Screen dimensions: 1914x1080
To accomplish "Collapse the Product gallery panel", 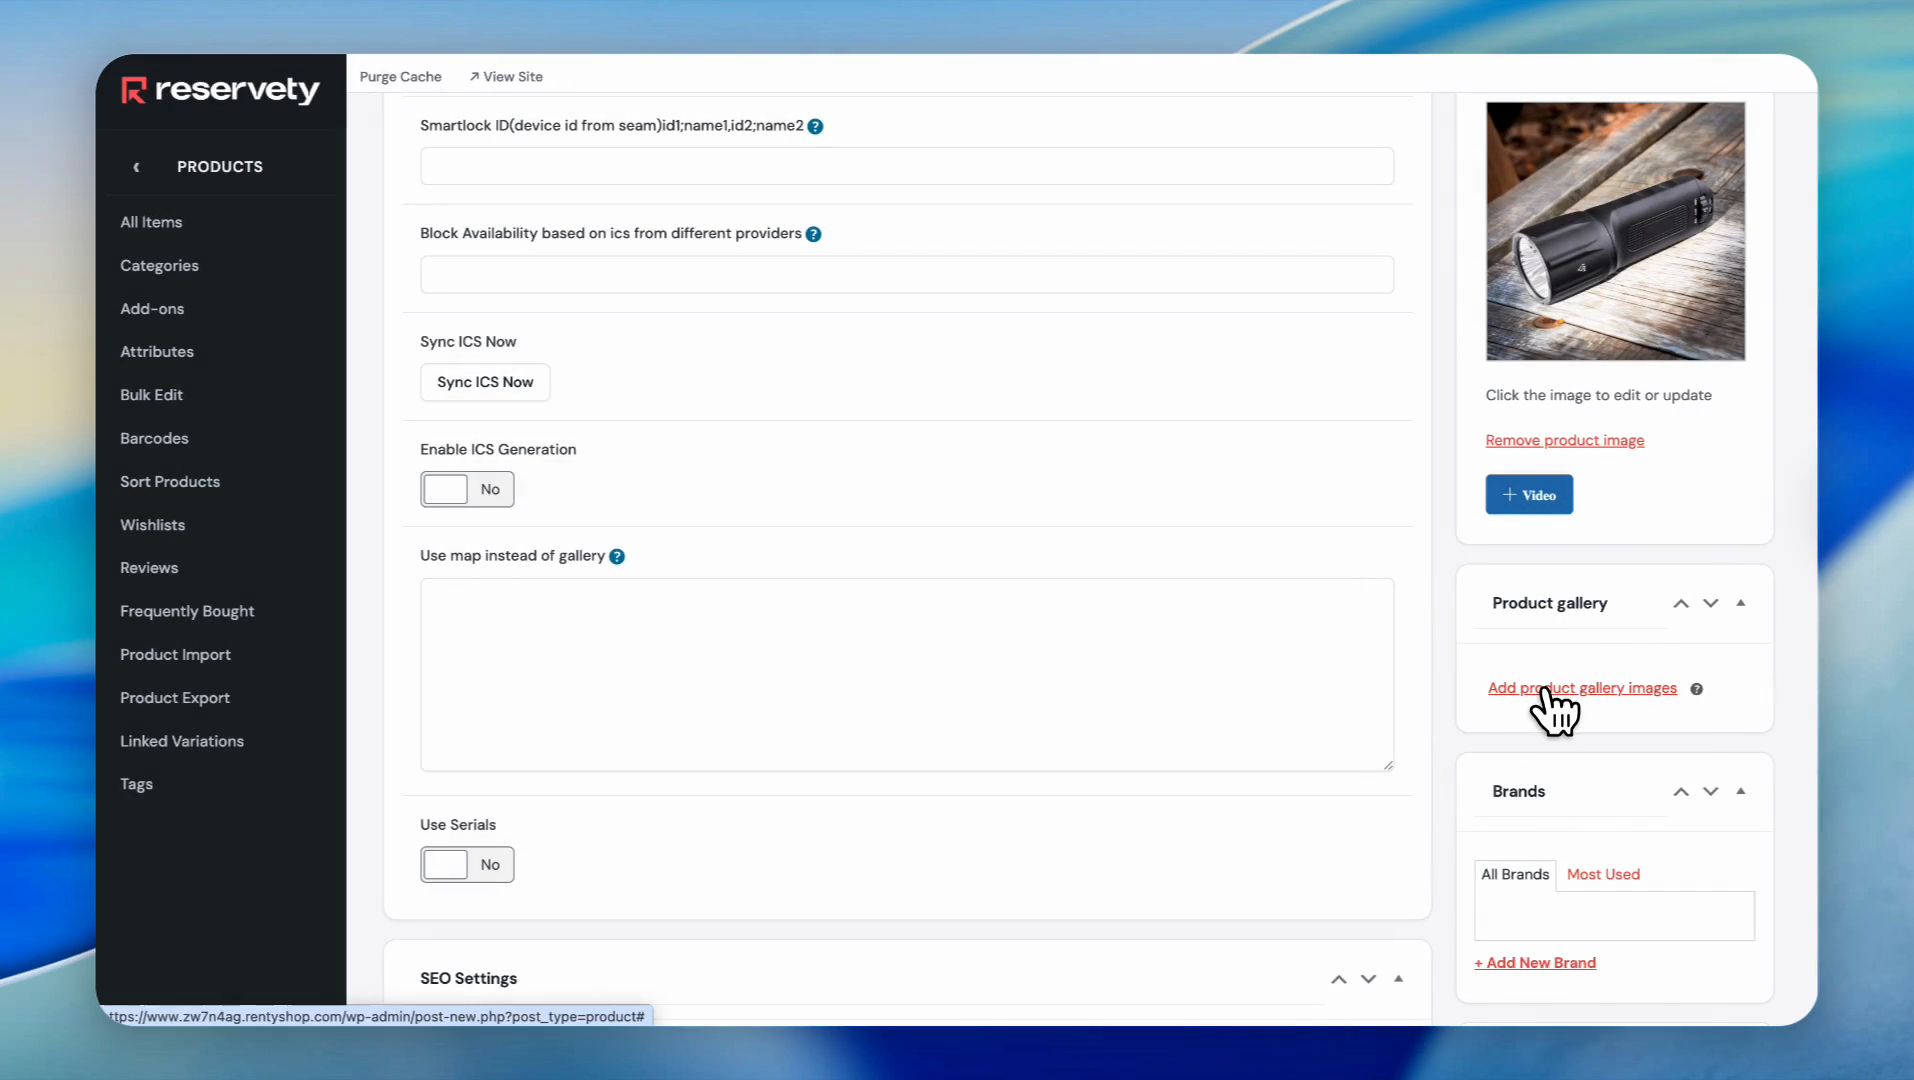I will point(1741,603).
